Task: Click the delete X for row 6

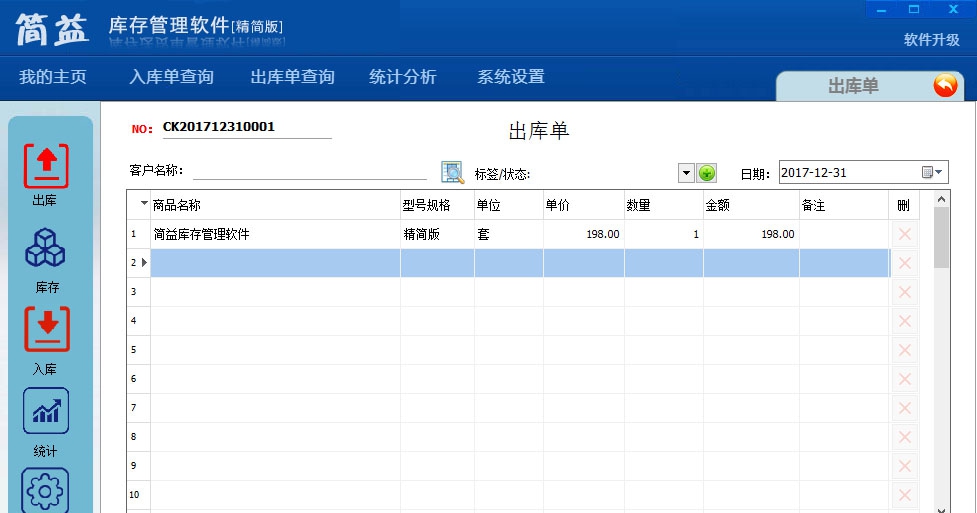Action: point(905,379)
